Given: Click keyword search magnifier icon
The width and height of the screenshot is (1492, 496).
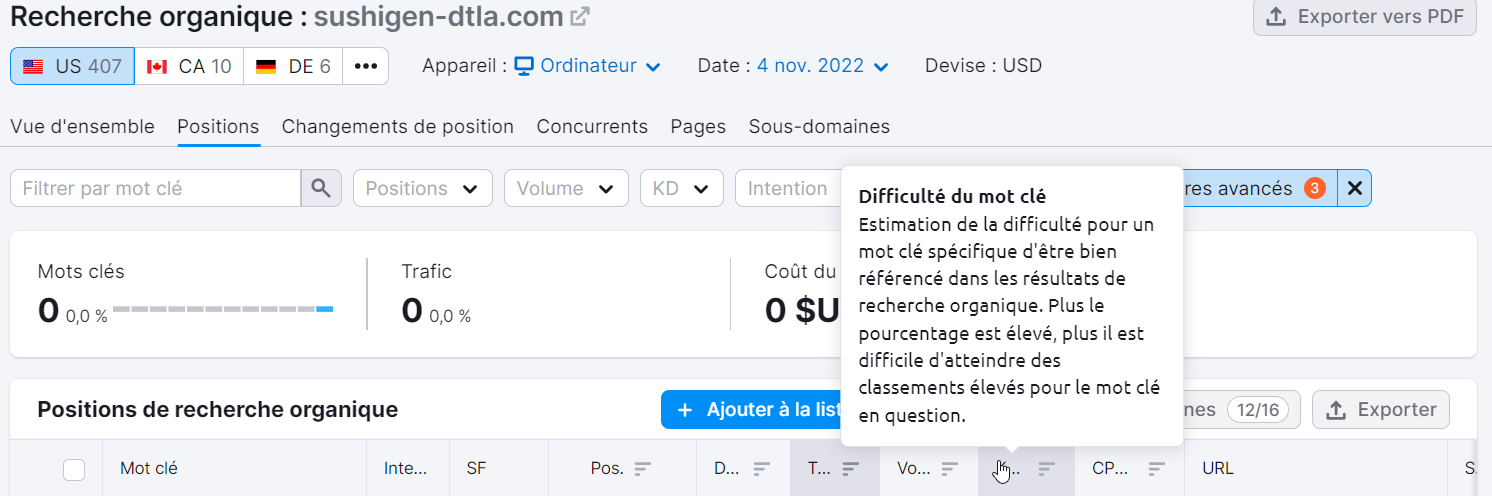Looking at the screenshot, I should (x=321, y=188).
